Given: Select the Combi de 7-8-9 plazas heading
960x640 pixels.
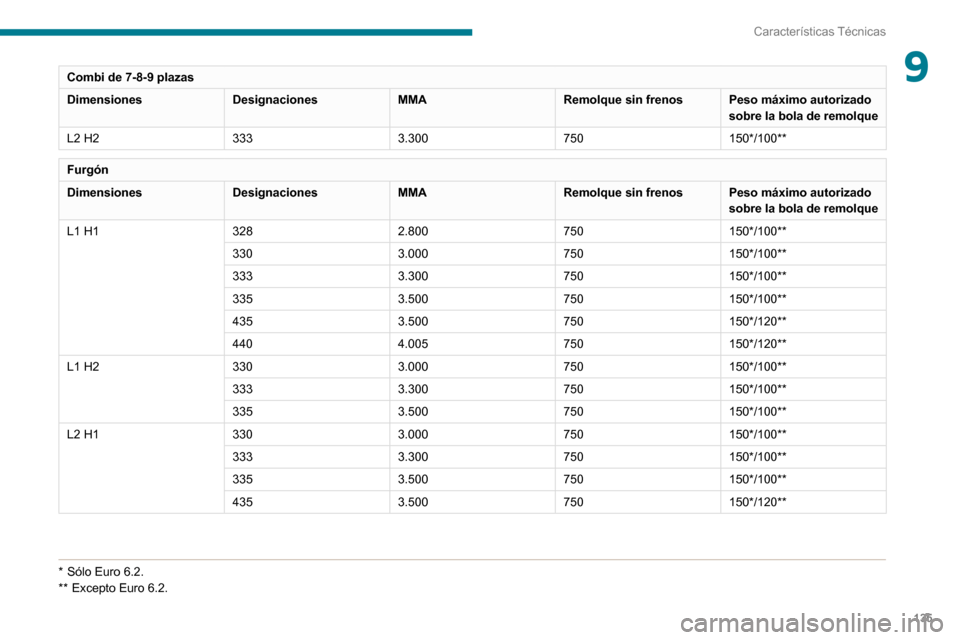Looking at the screenshot, I should click(x=130, y=77).
